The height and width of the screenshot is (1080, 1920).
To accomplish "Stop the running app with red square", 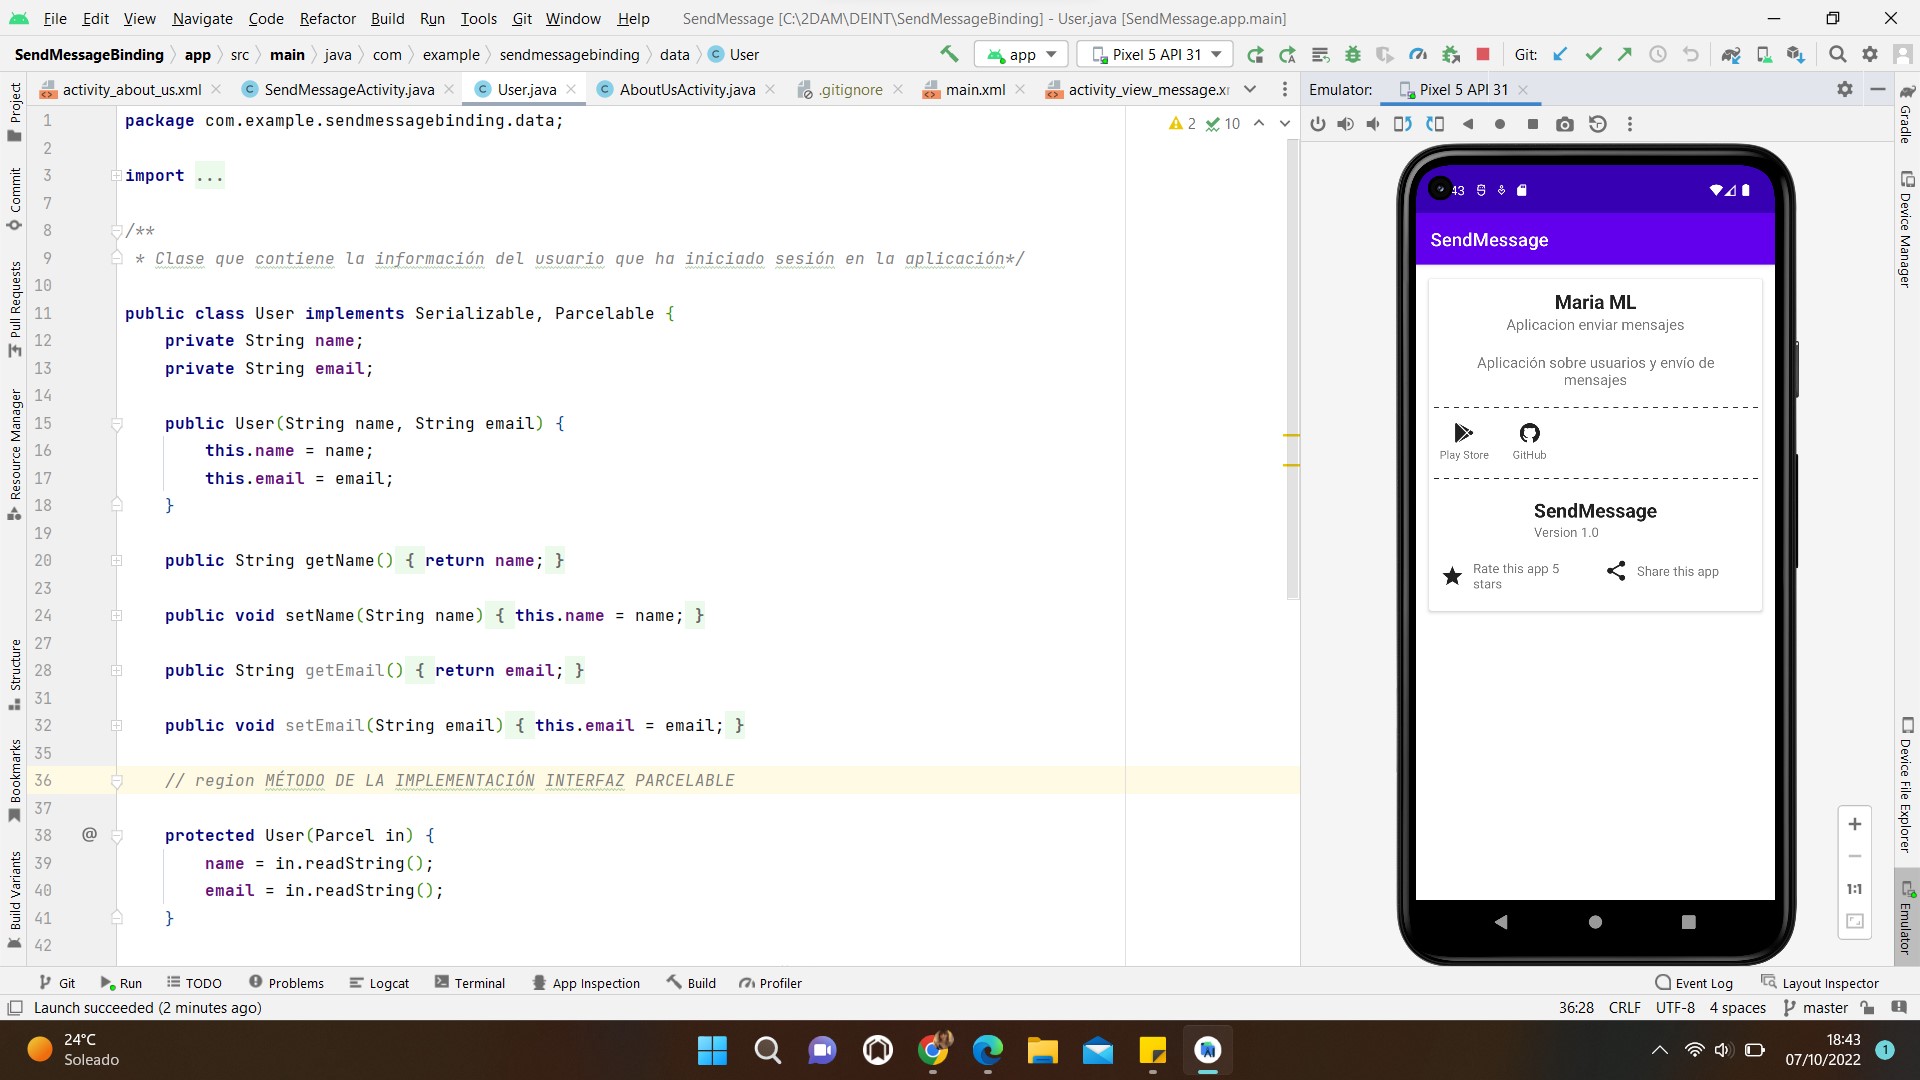I will 1483,54.
